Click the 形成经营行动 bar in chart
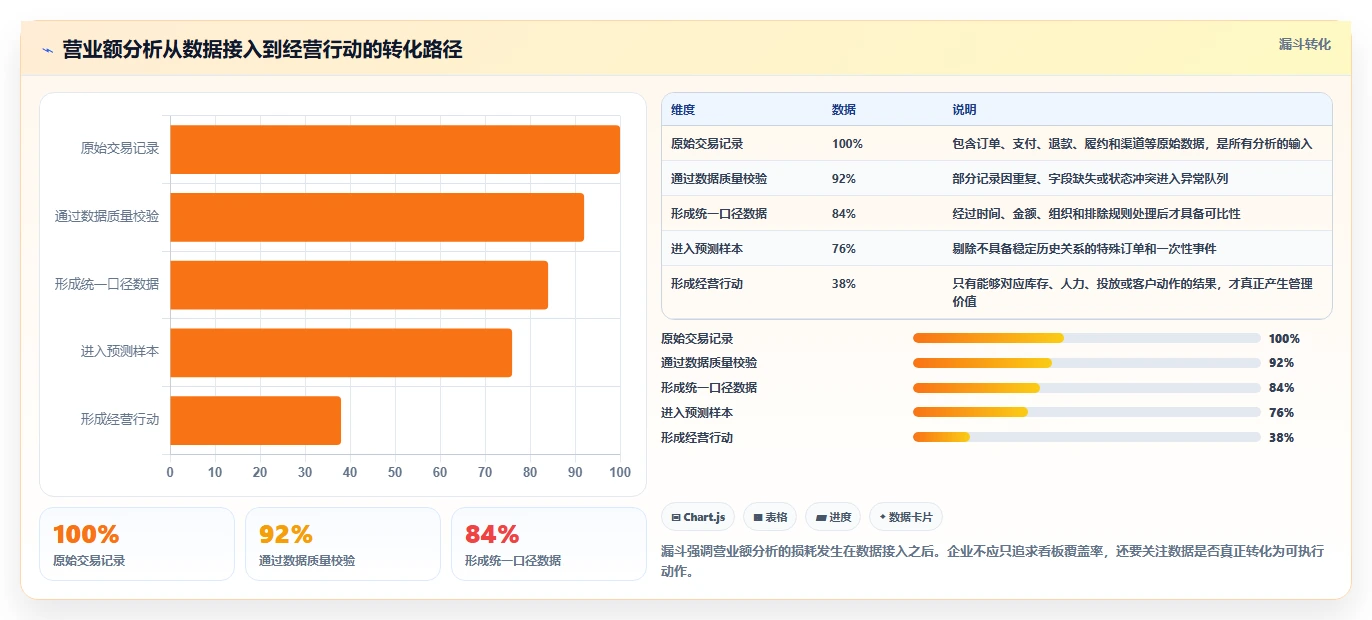Image resolution: width=1372 pixels, height=620 pixels. (256, 420)
